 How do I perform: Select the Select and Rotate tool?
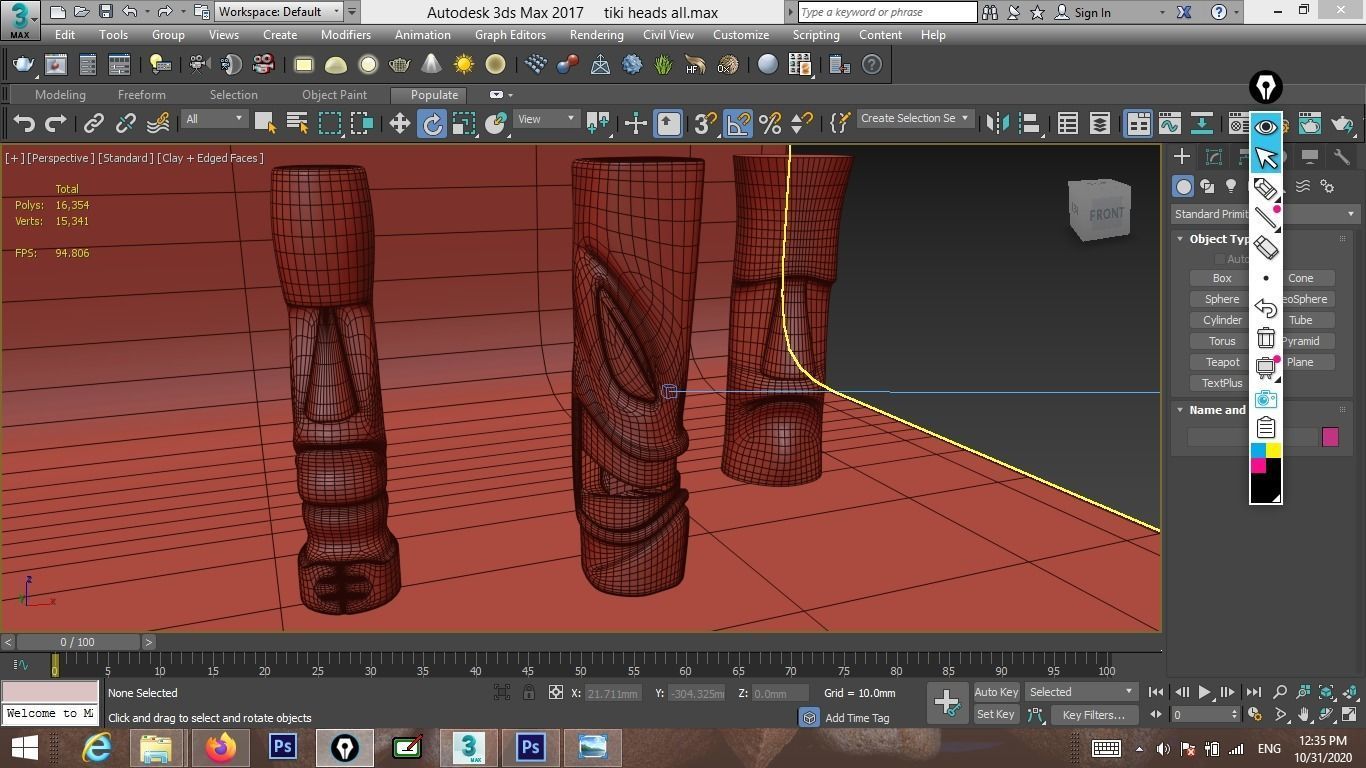432,123
